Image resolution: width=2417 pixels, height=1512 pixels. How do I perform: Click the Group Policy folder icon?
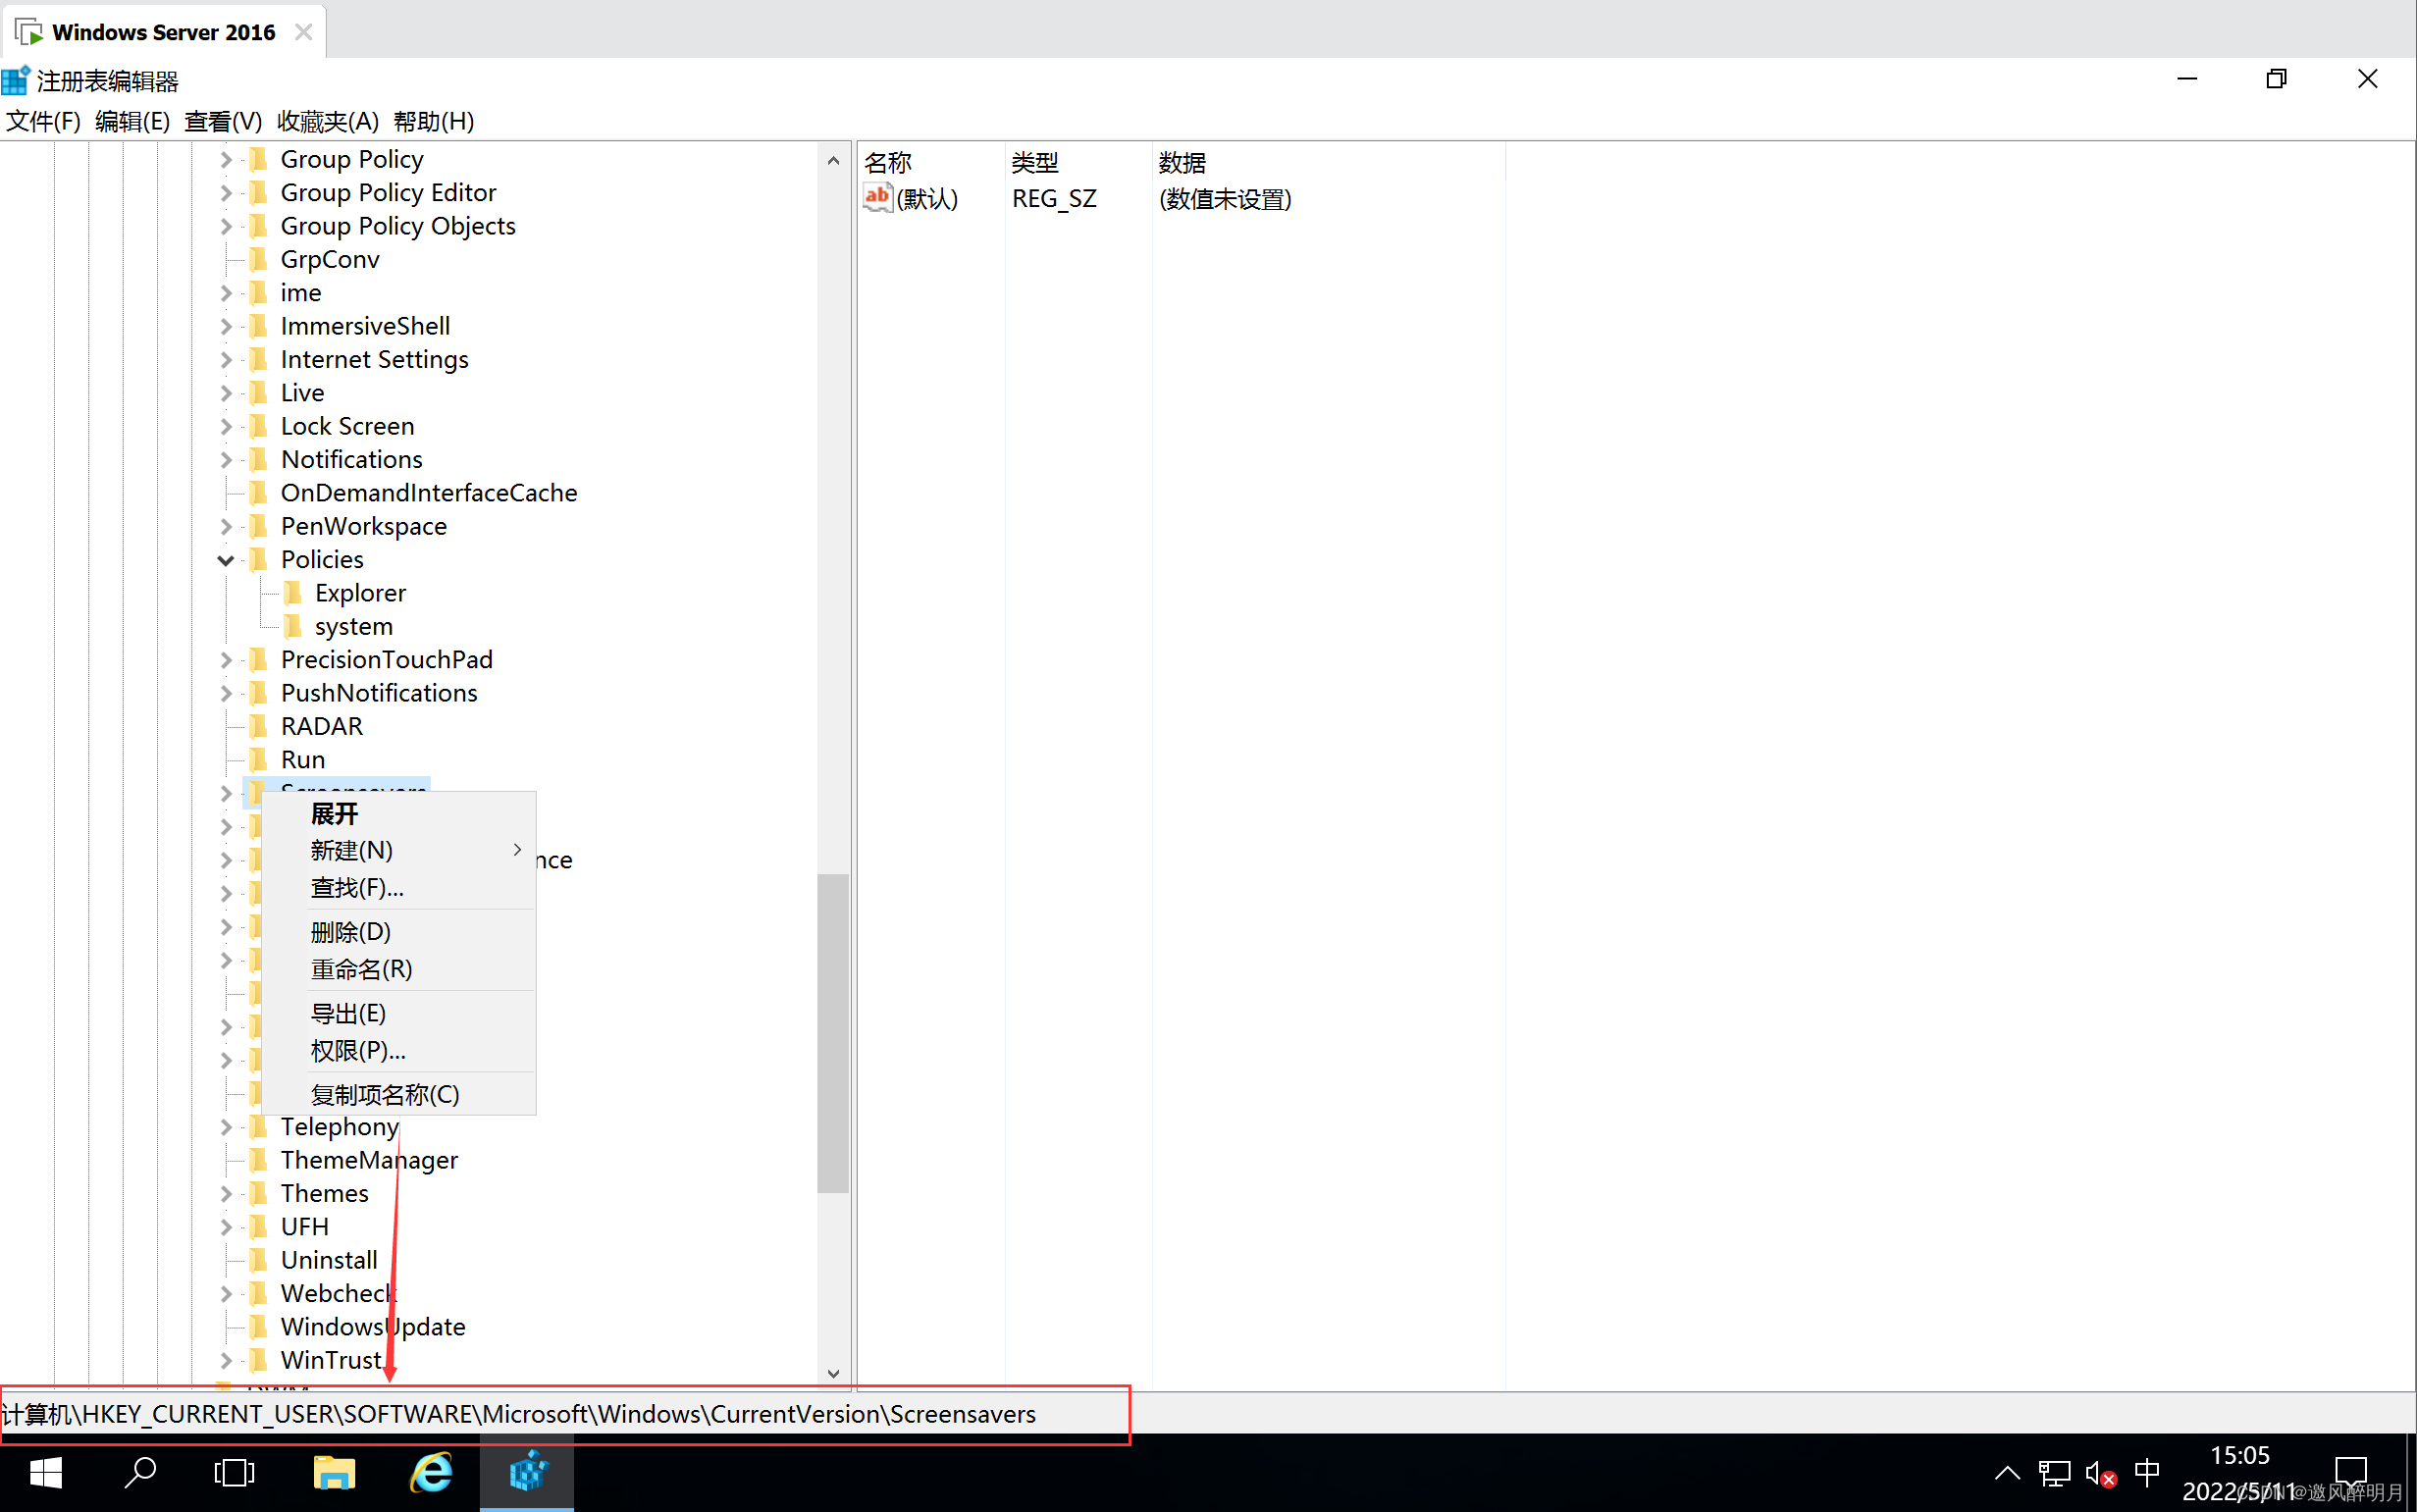[258, 159]
